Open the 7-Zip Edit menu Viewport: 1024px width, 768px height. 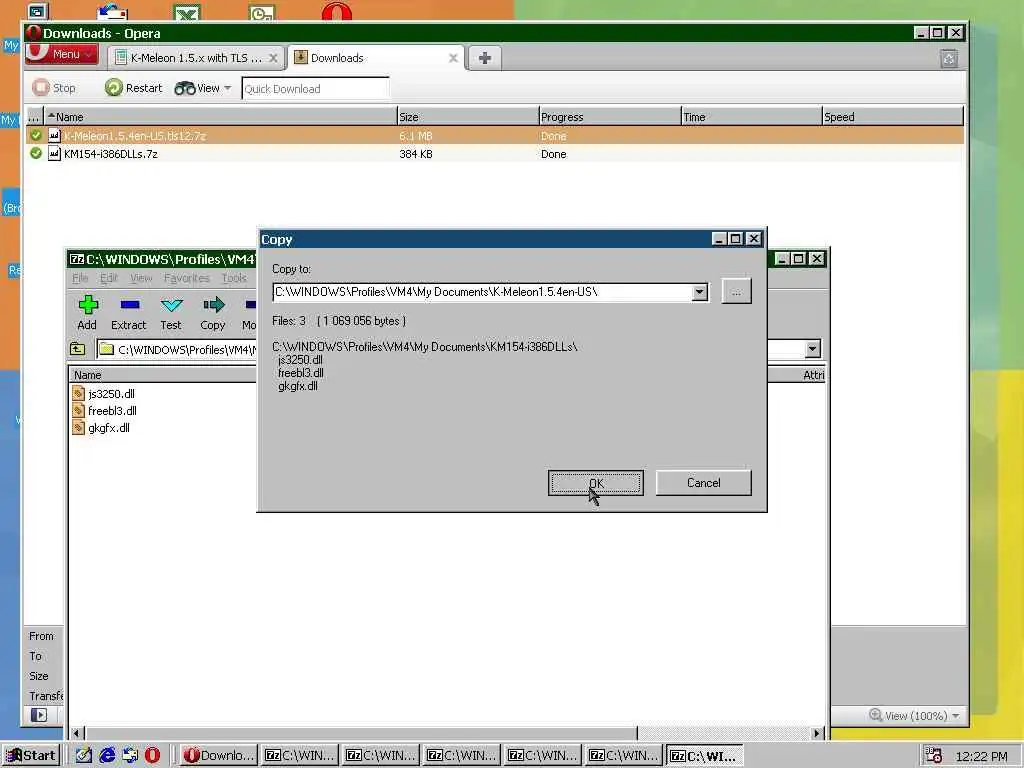[108, 278]
